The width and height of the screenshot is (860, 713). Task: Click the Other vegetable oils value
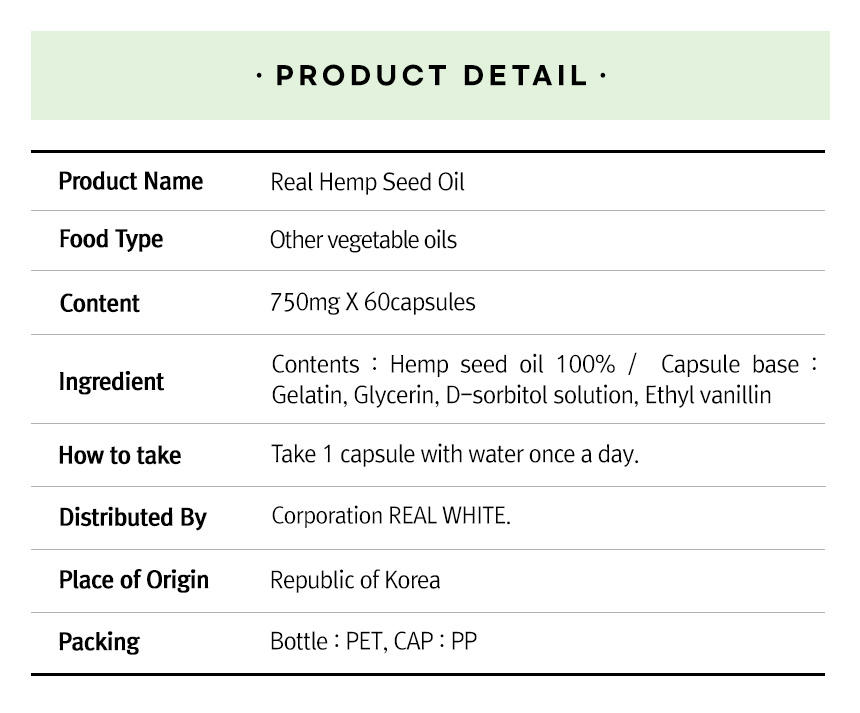coord(363,240)
